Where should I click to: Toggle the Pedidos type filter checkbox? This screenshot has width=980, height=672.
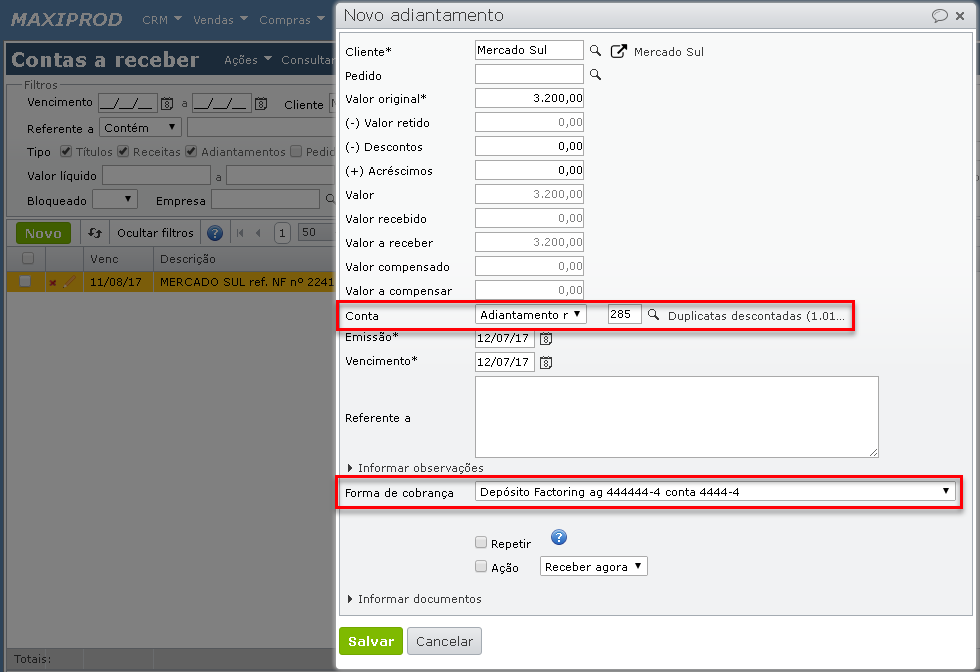pos(296,151)
